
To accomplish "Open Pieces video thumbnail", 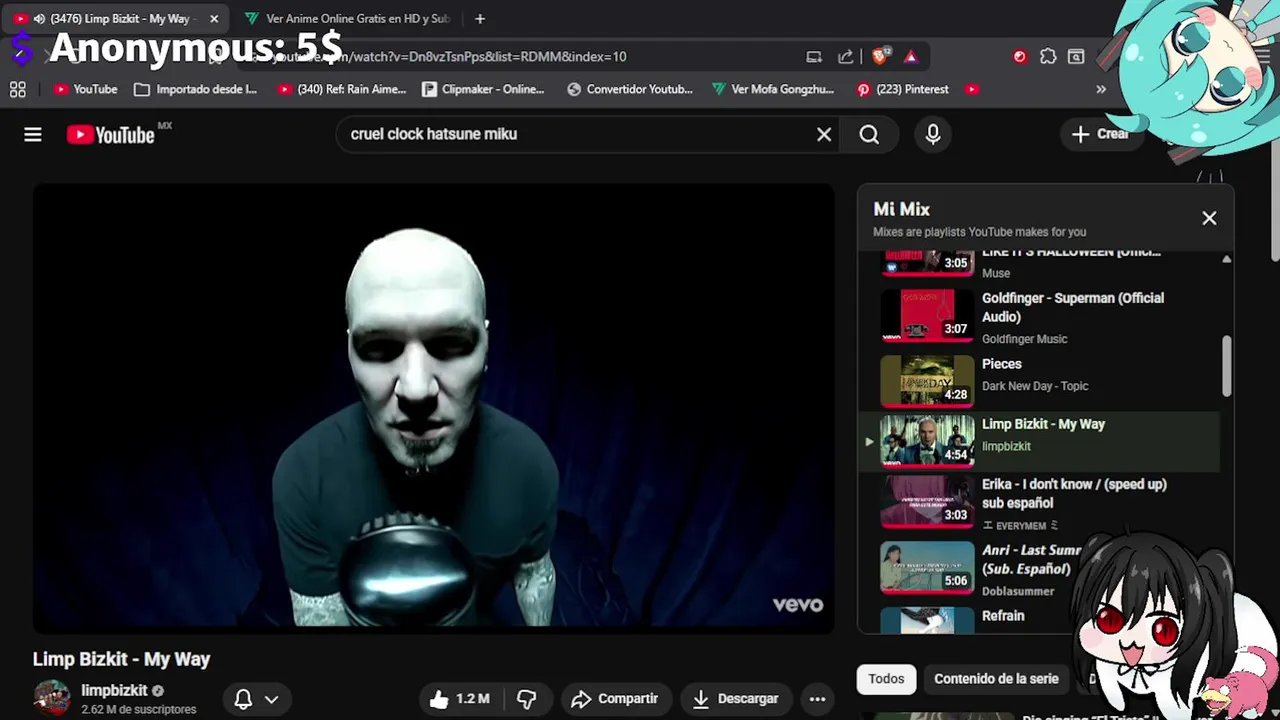I will pyautogui.click(x=927, y=381).
